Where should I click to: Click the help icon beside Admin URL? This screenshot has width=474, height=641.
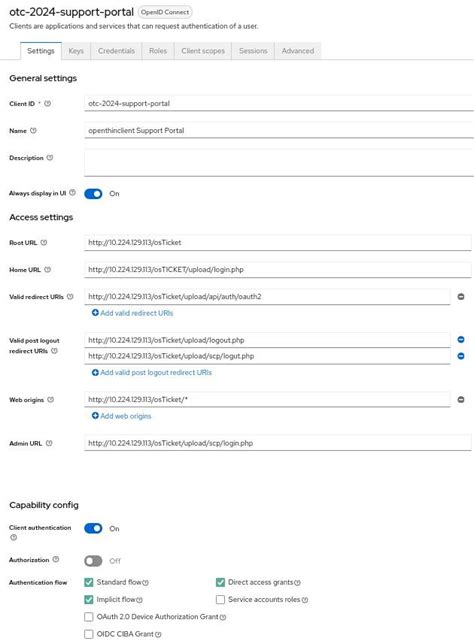point(49,443)
